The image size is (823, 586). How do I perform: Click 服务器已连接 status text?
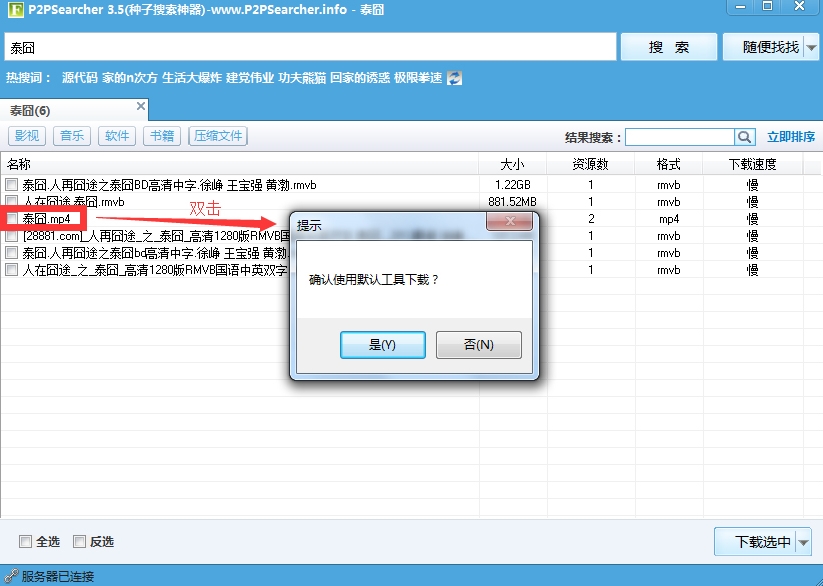[58, 577]
